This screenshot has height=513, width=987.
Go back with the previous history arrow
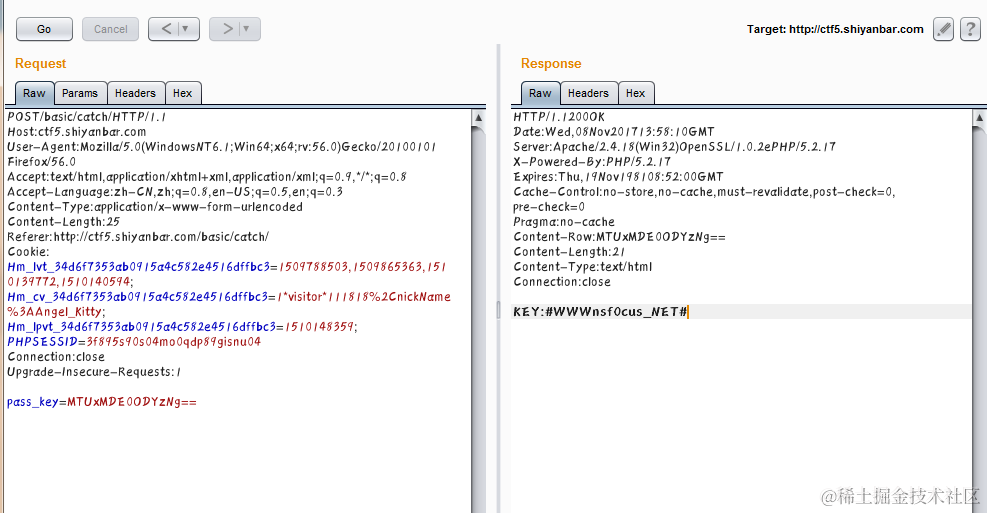[166, 29]
